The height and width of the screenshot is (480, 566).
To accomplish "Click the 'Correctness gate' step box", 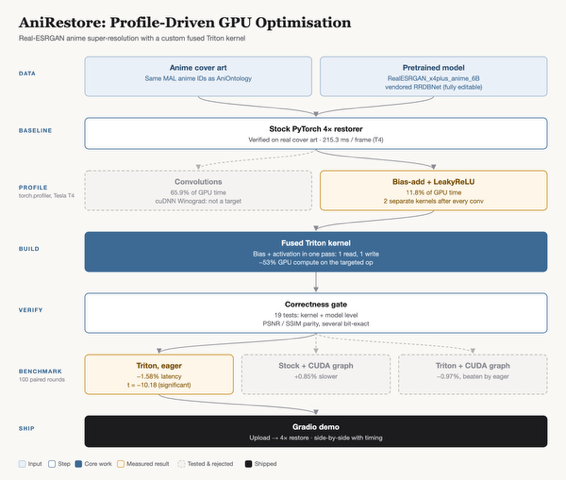I will click(316, 313).
